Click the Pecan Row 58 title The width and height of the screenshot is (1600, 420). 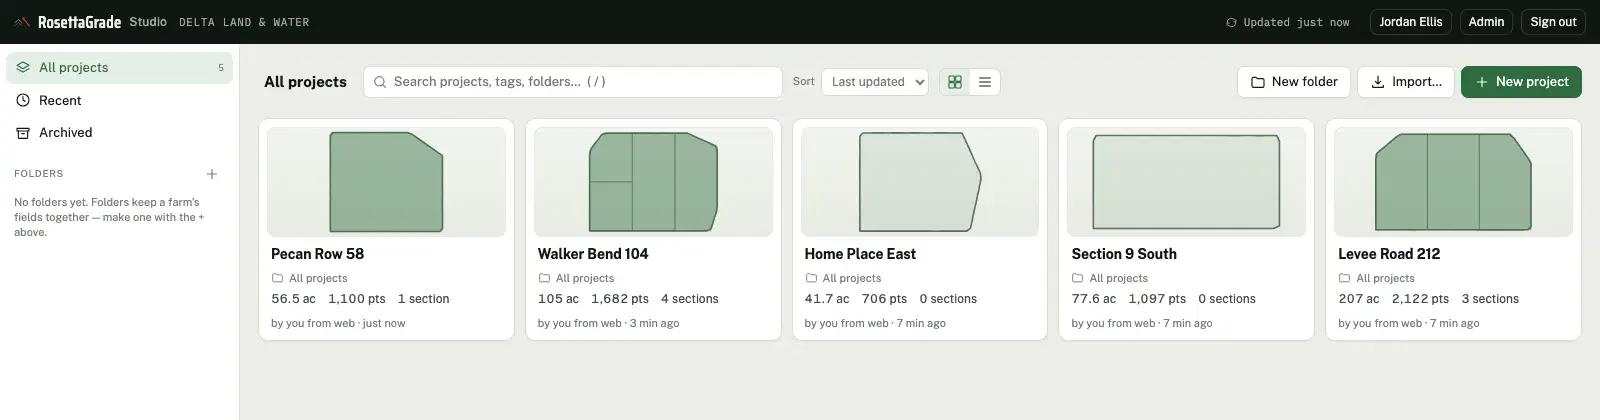317,254
